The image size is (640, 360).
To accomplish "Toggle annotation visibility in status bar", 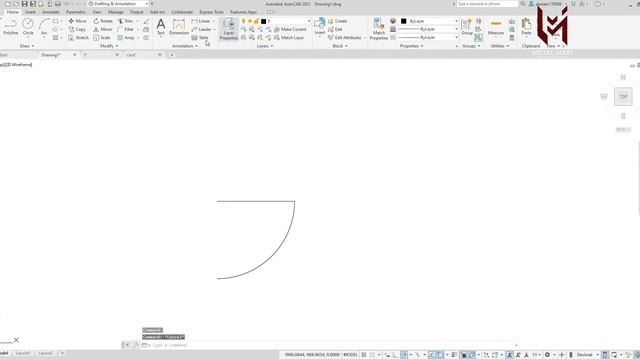I will point(509,355).
